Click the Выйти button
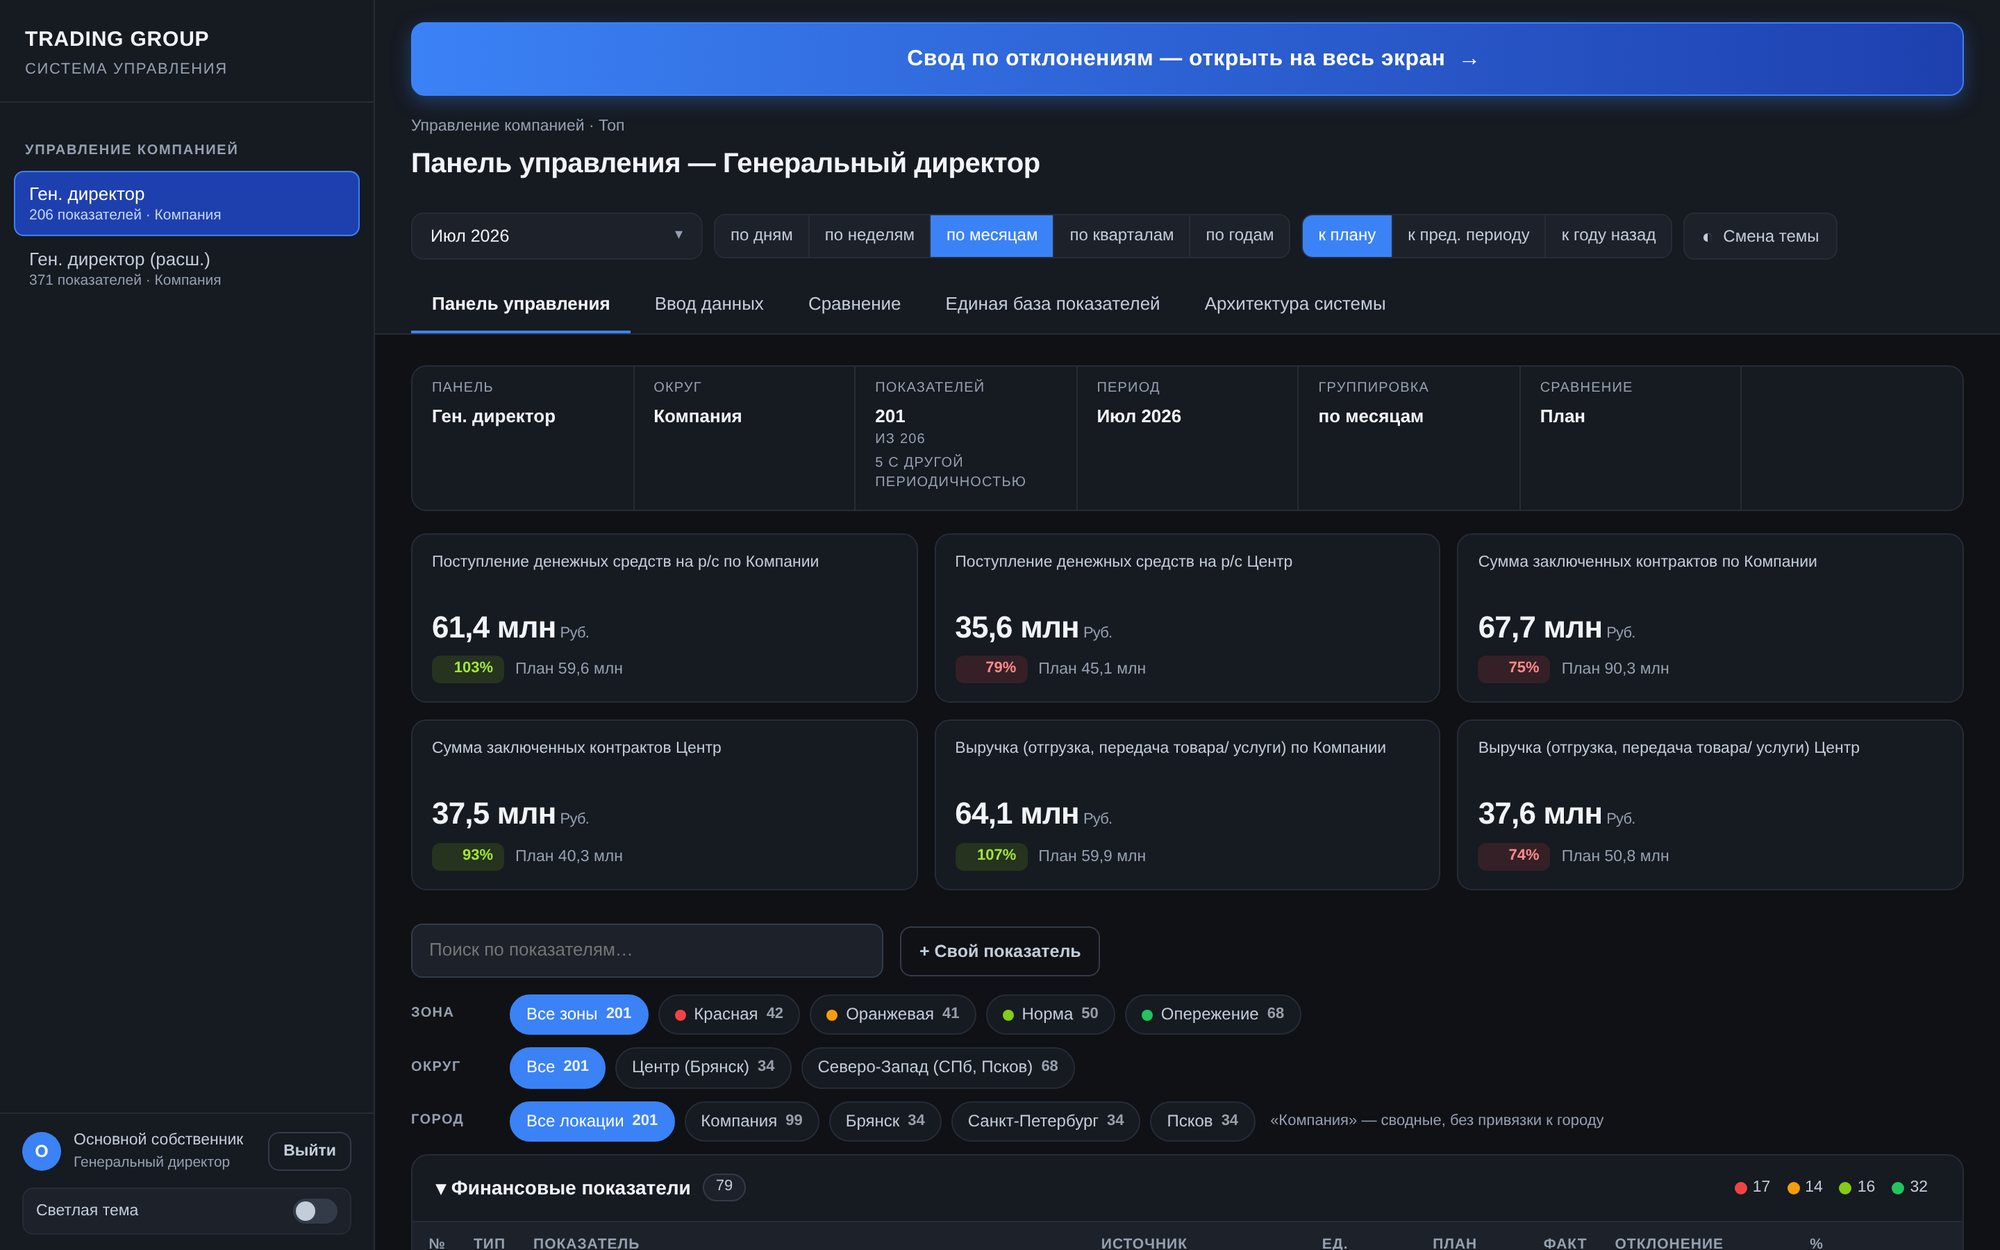Image resolution: width=2000 pixels, height=1250 pixels. (x=309, y=1151)
